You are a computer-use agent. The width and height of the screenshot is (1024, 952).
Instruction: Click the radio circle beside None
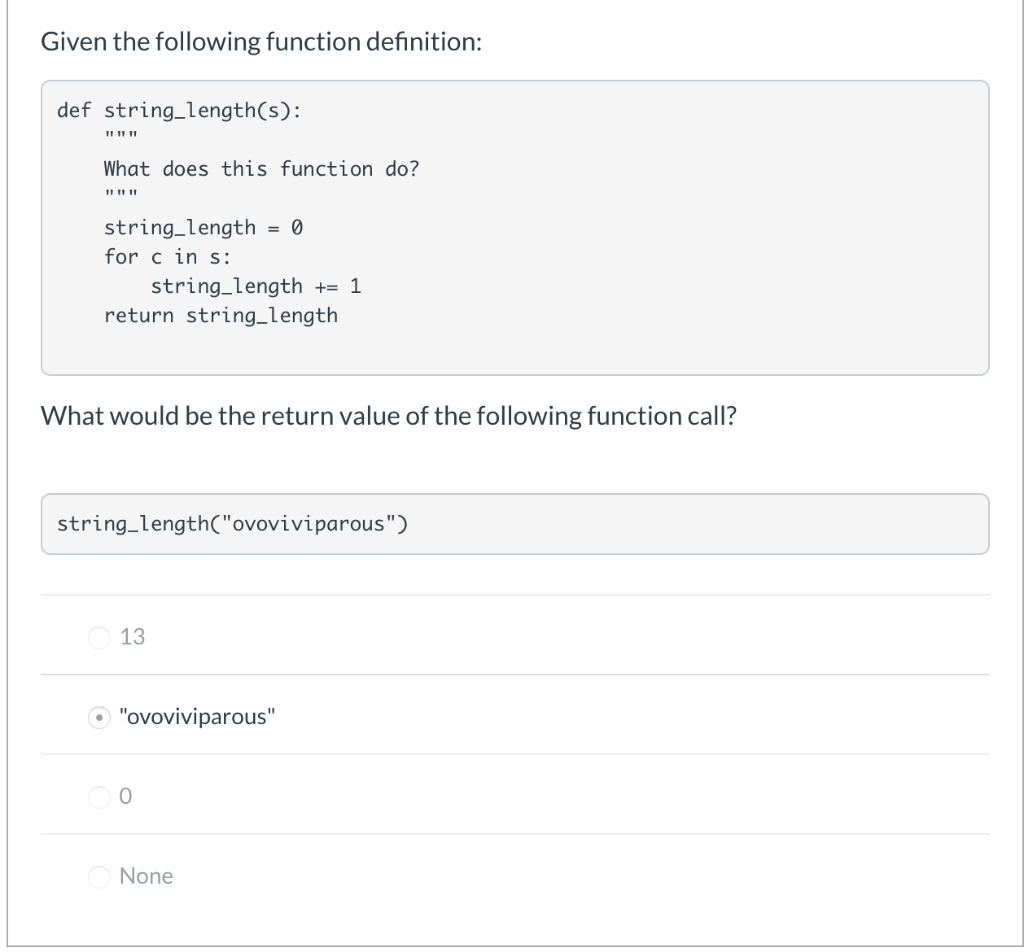click(x=100, y=876)
